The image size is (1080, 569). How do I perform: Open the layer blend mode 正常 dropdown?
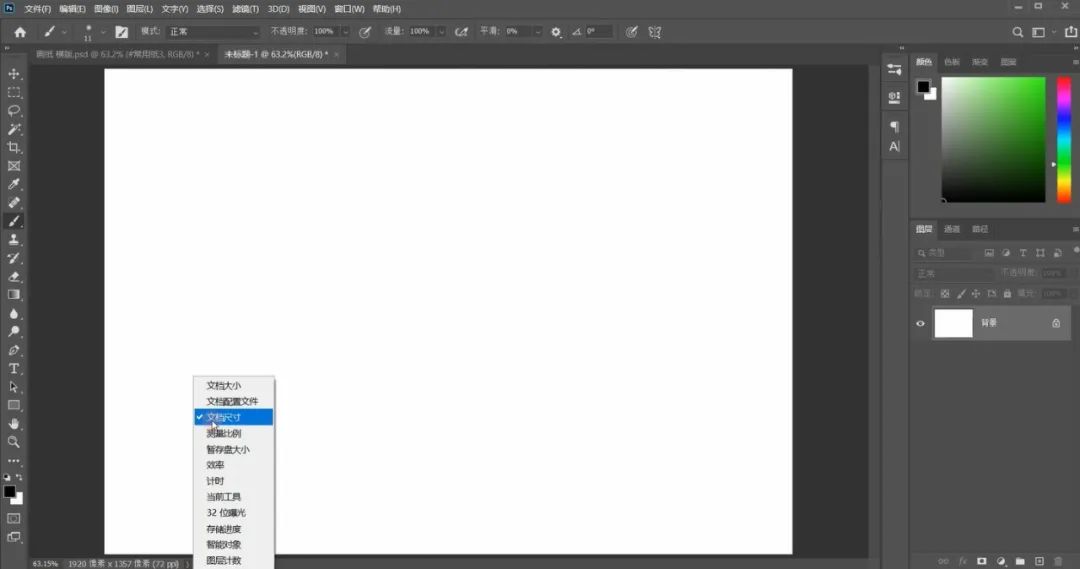(953, 273)
